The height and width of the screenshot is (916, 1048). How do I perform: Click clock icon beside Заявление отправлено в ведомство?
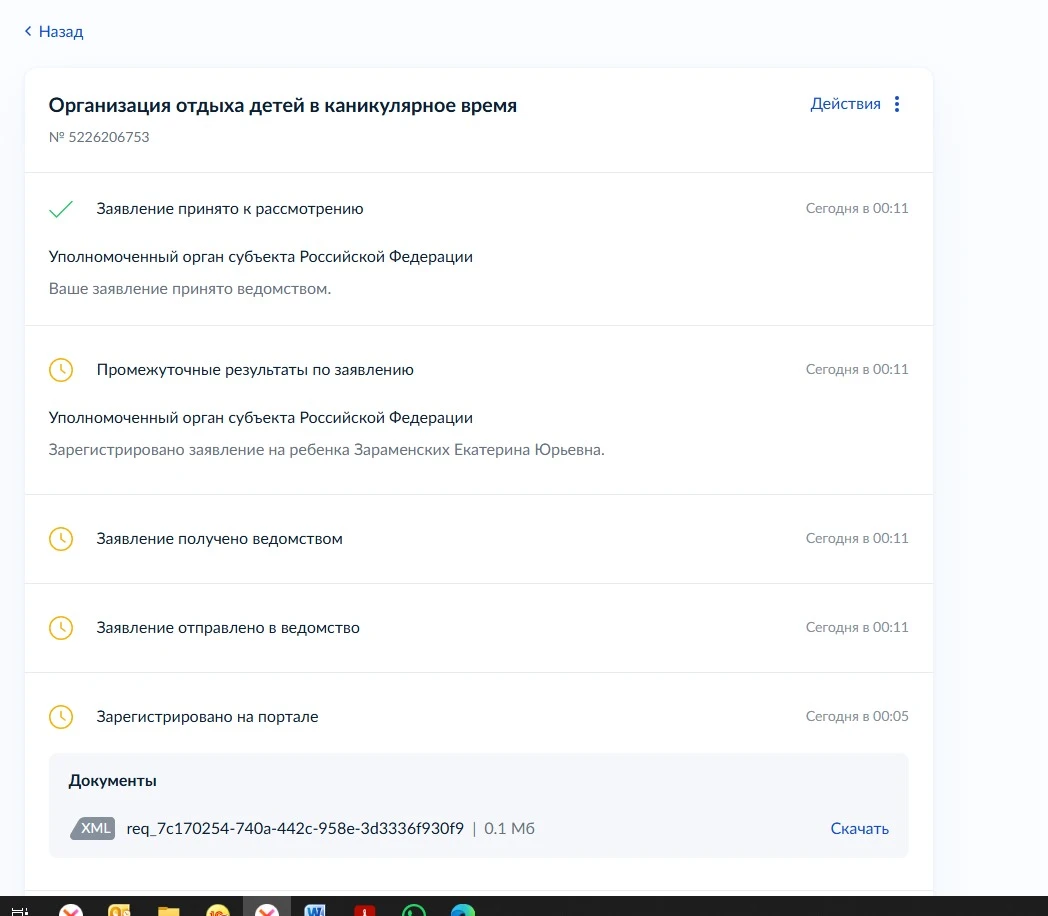(61, 628)
